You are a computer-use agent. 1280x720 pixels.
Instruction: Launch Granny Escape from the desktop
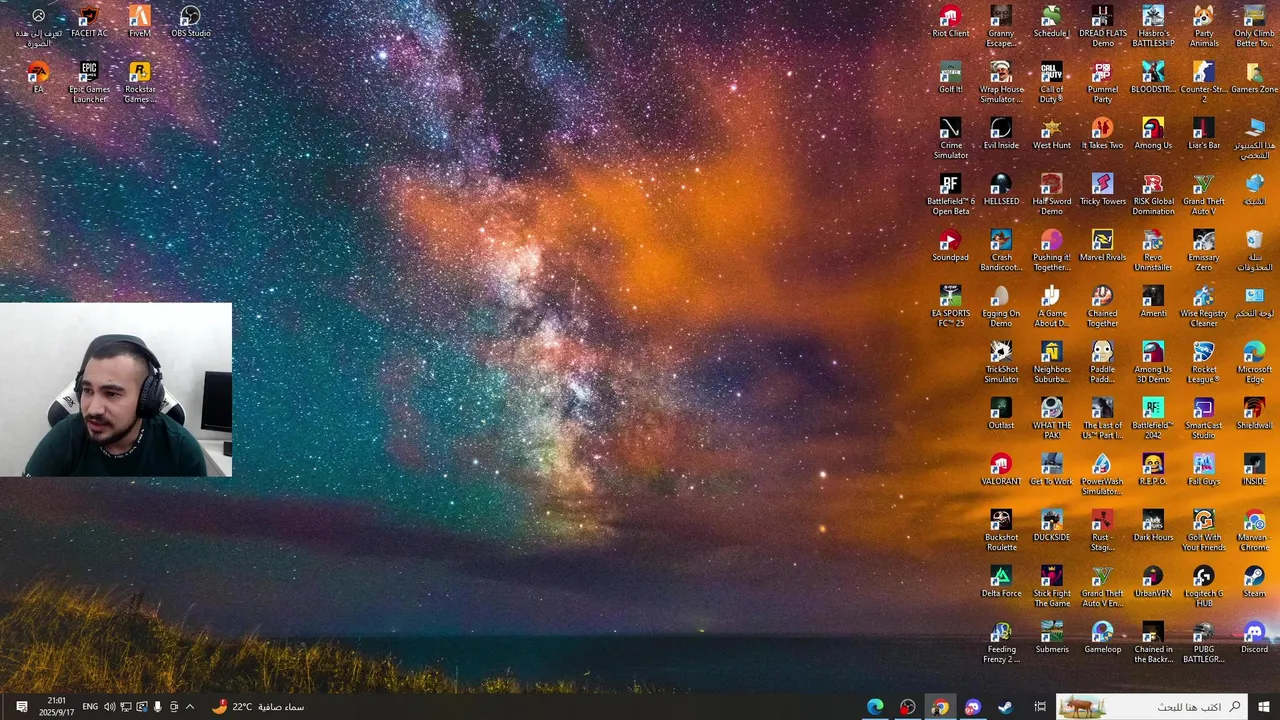[x=1001, y=26]
